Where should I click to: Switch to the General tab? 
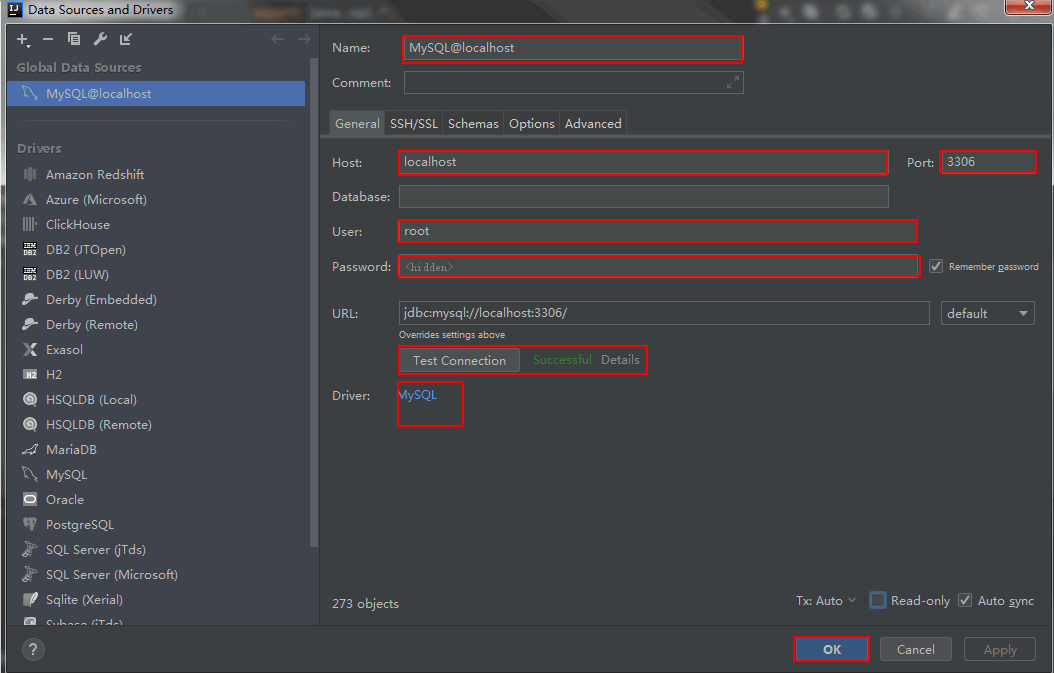(357, 124)
